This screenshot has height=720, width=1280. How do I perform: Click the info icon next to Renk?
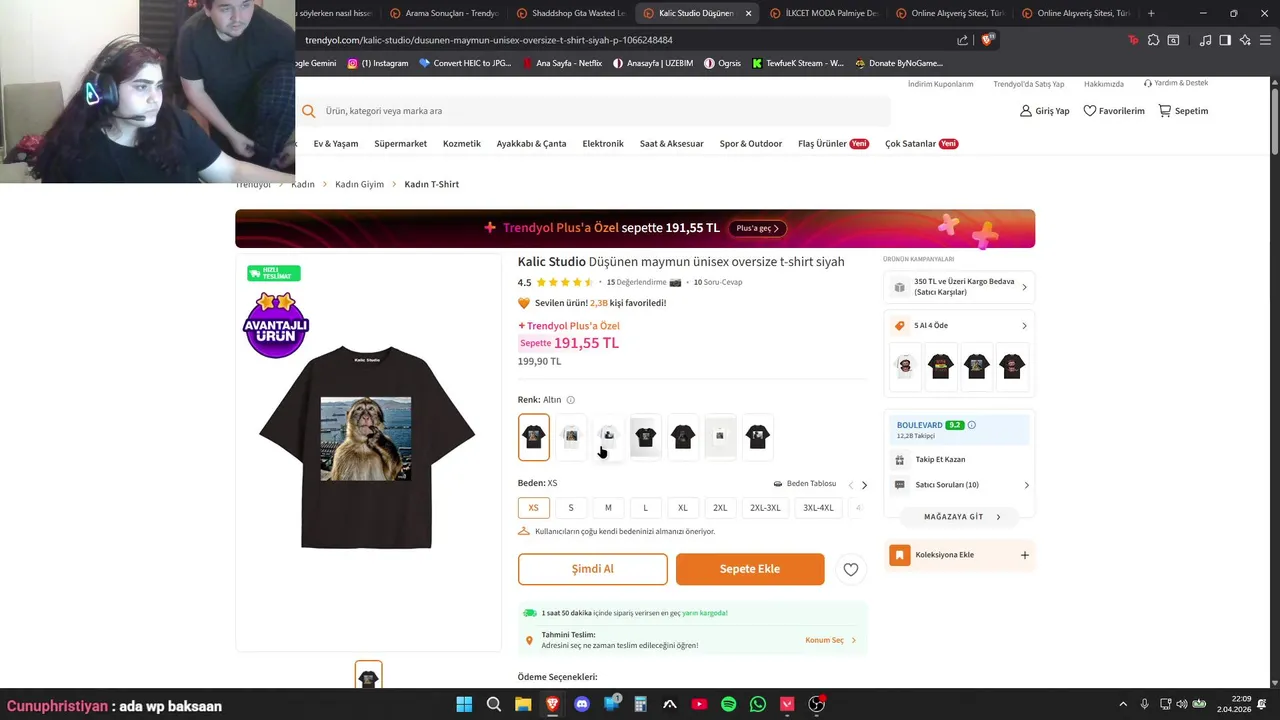click(571, 400)
